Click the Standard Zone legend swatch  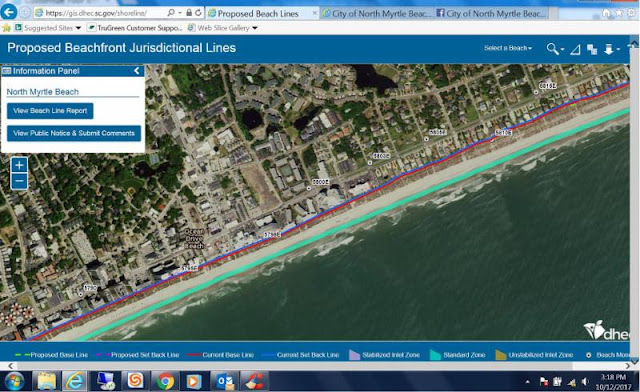click(x=436, y=355)
